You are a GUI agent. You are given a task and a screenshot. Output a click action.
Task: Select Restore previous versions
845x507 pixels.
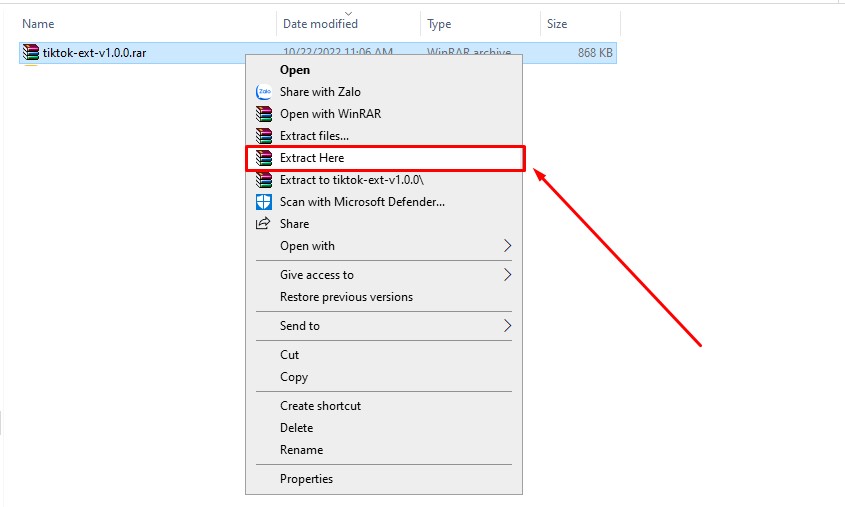(346, 297)
